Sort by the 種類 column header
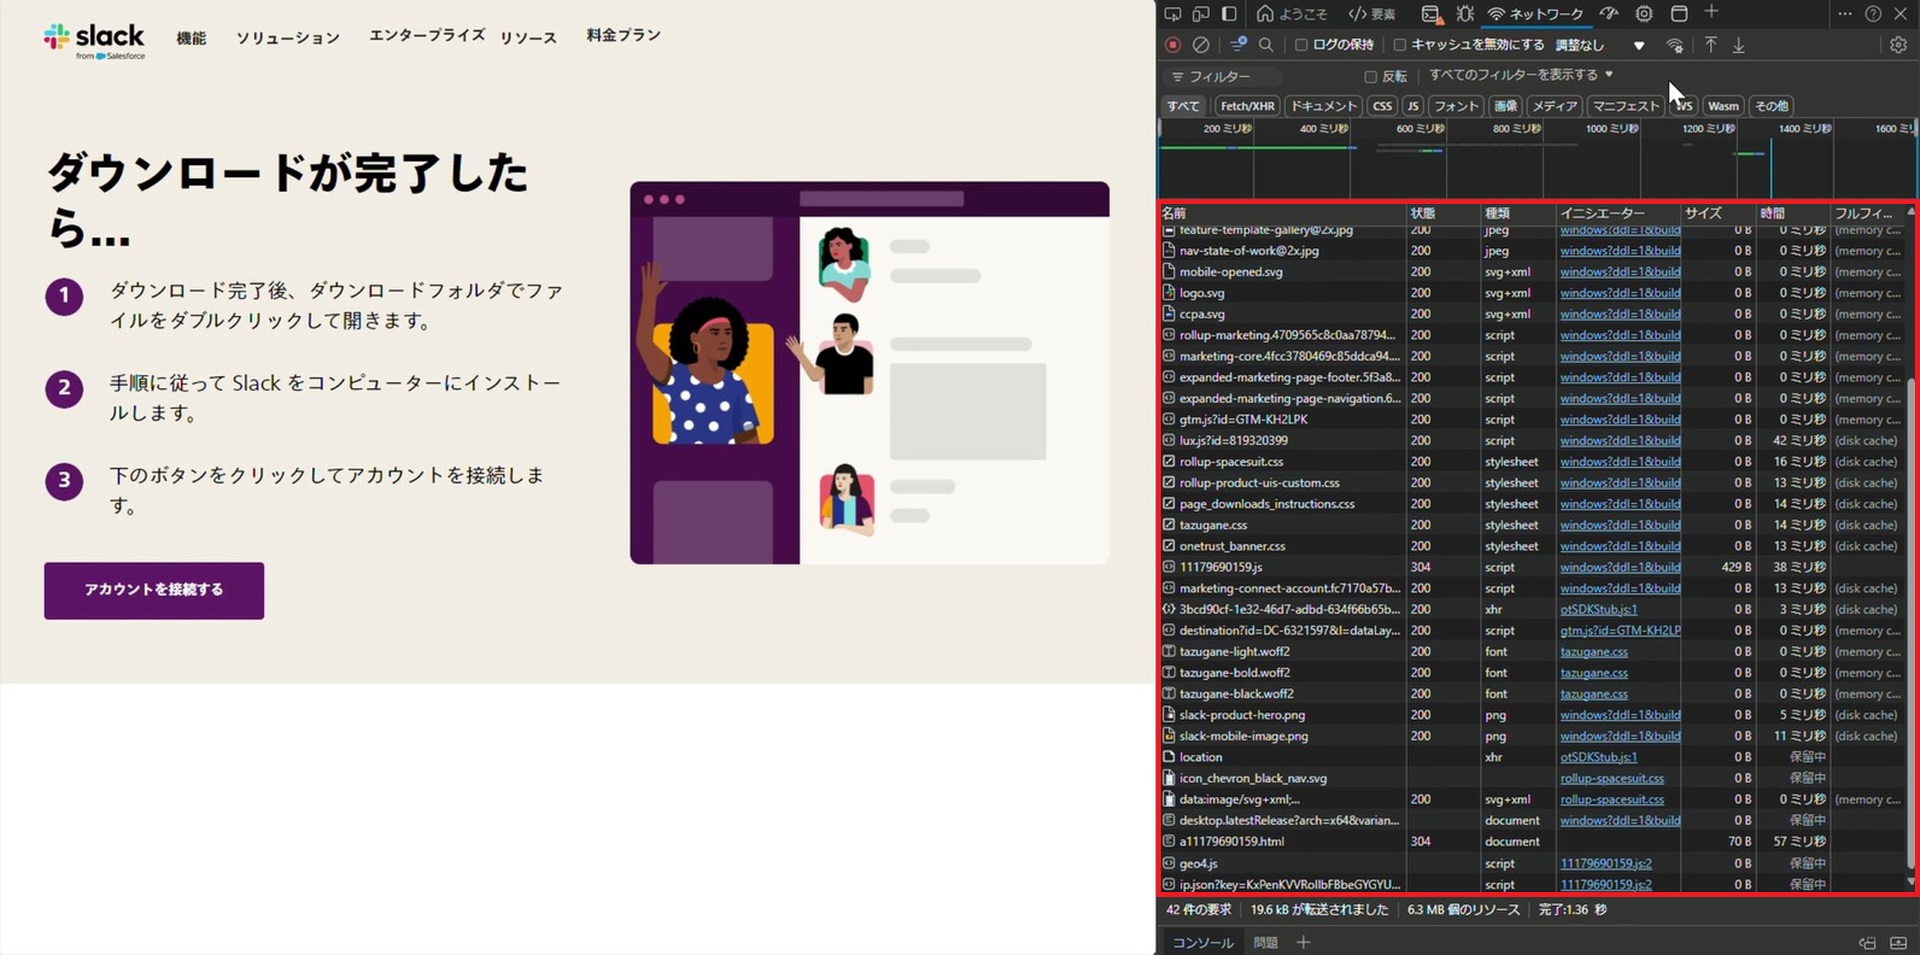The image size is (1920, 955). click(x=1518, y=213)
